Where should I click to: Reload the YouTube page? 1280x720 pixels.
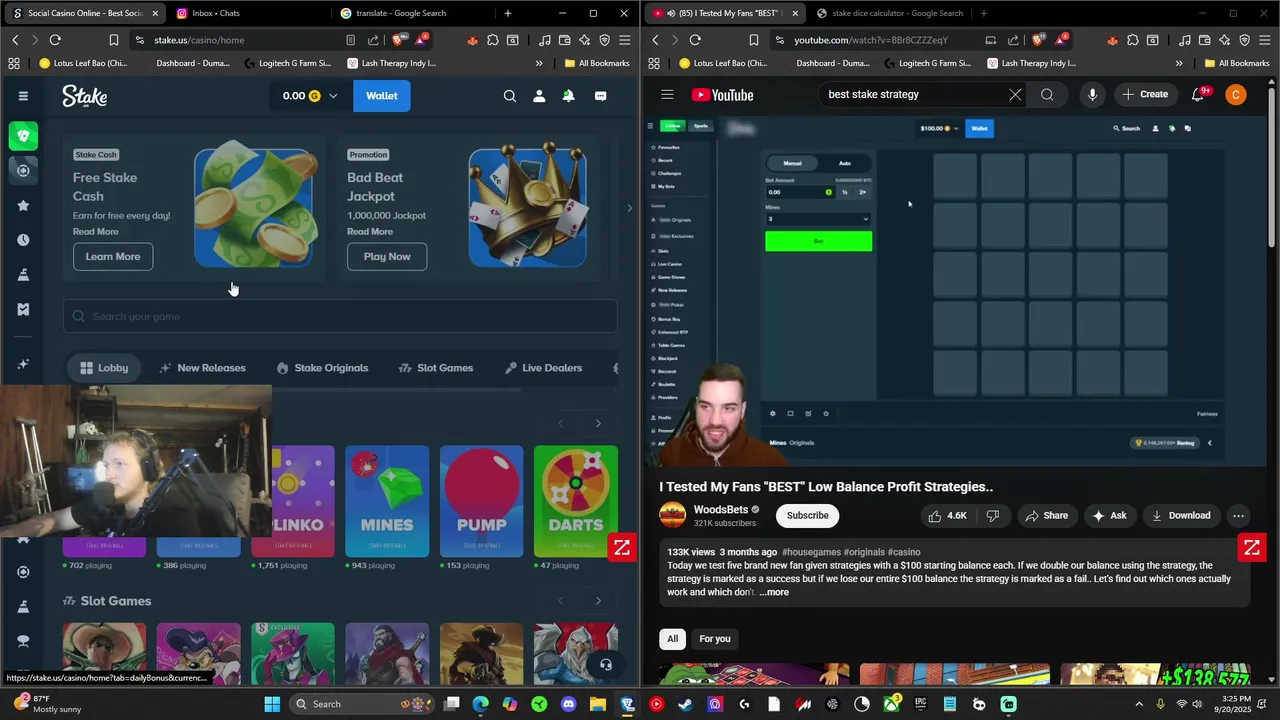coord(695,40)
